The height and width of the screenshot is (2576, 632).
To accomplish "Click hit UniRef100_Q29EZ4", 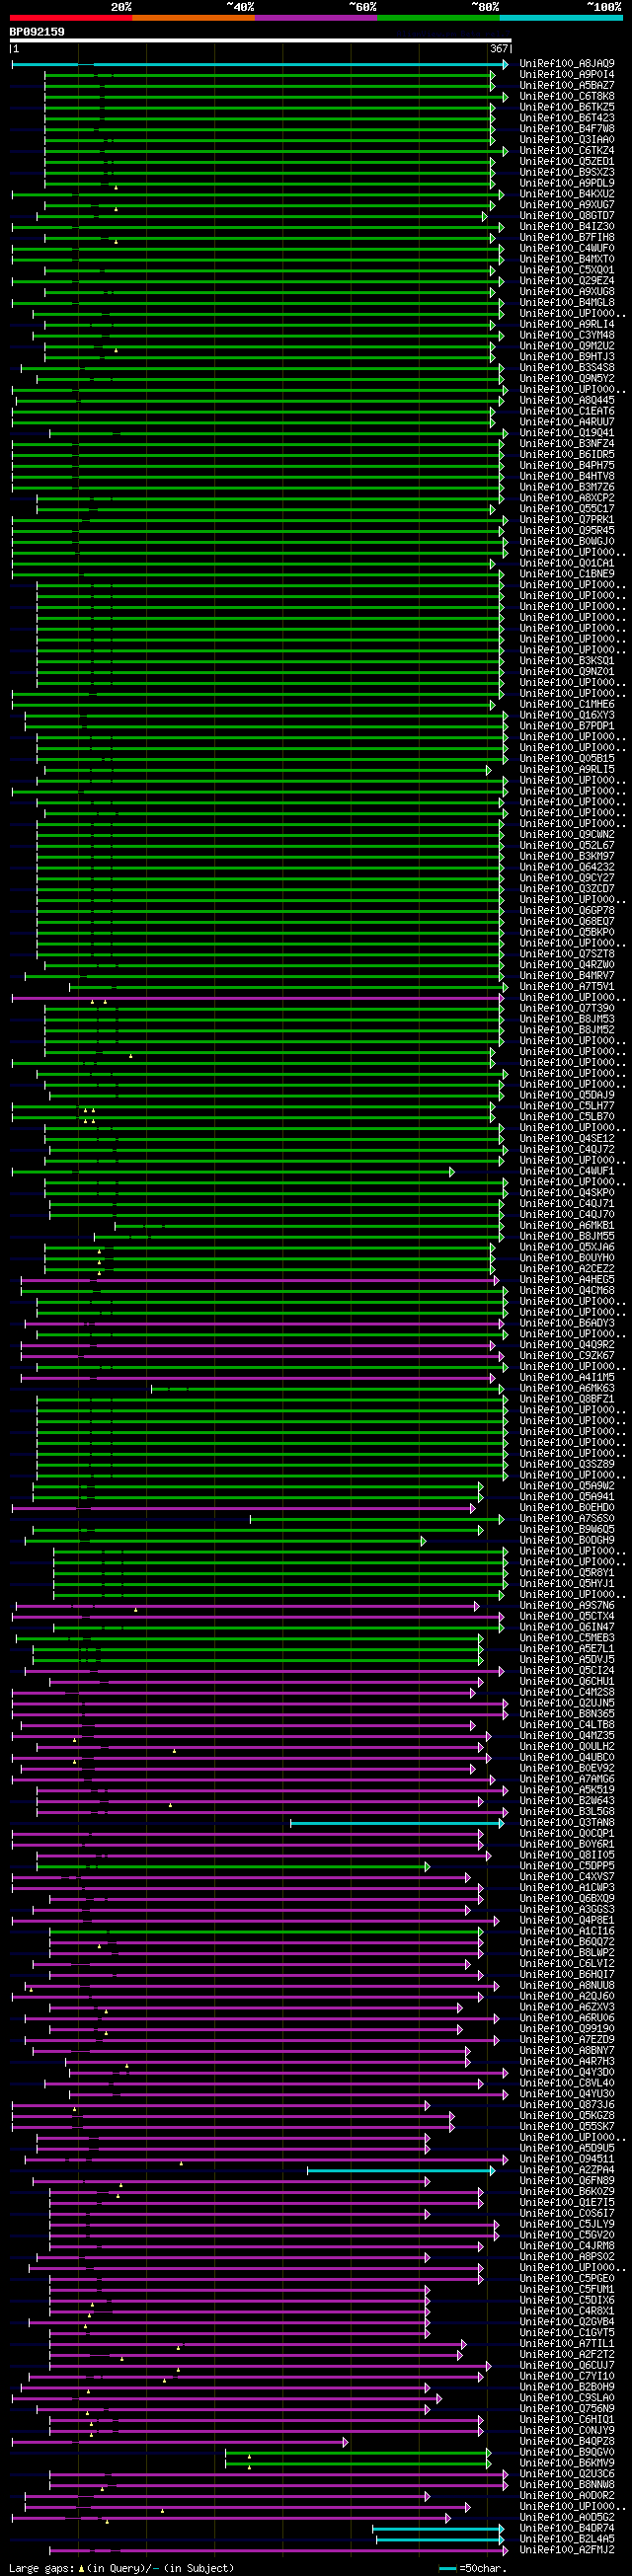I will (567, 281).
